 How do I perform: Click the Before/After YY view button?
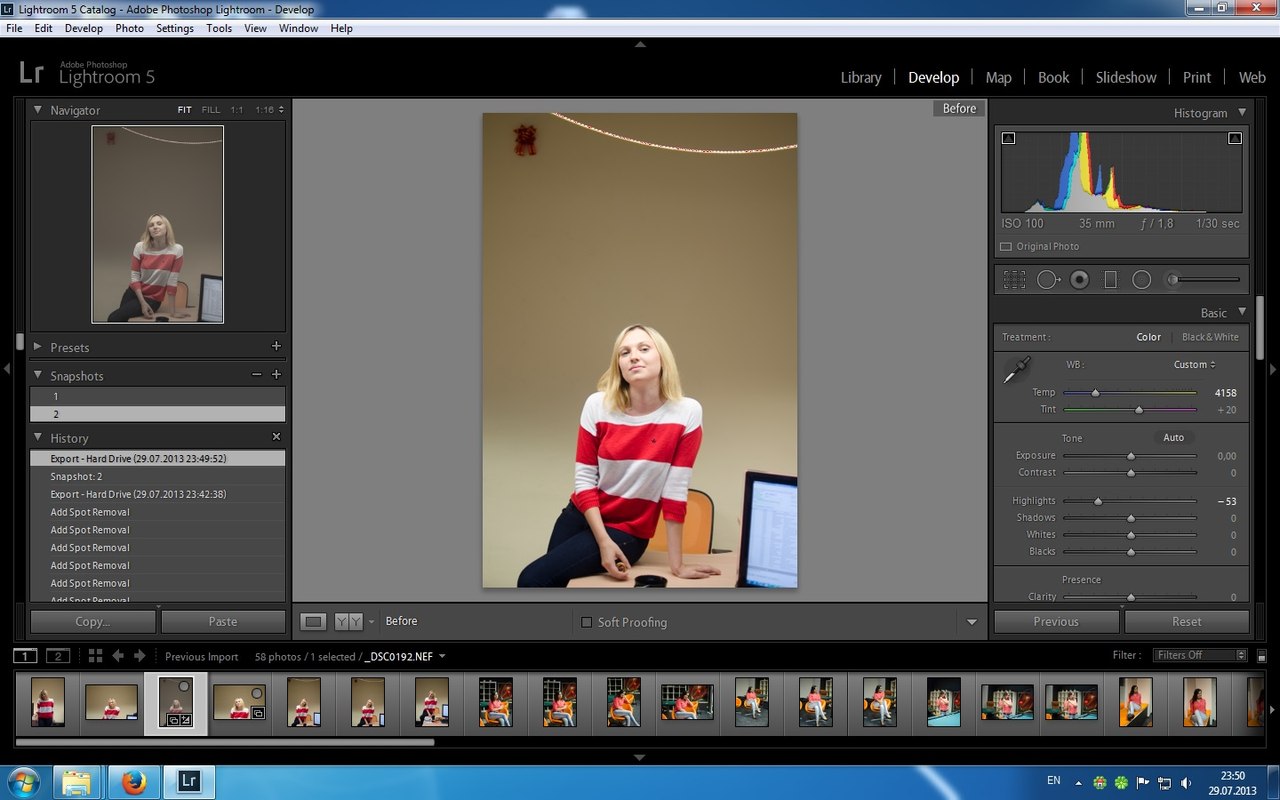click(x=348, y=622)
